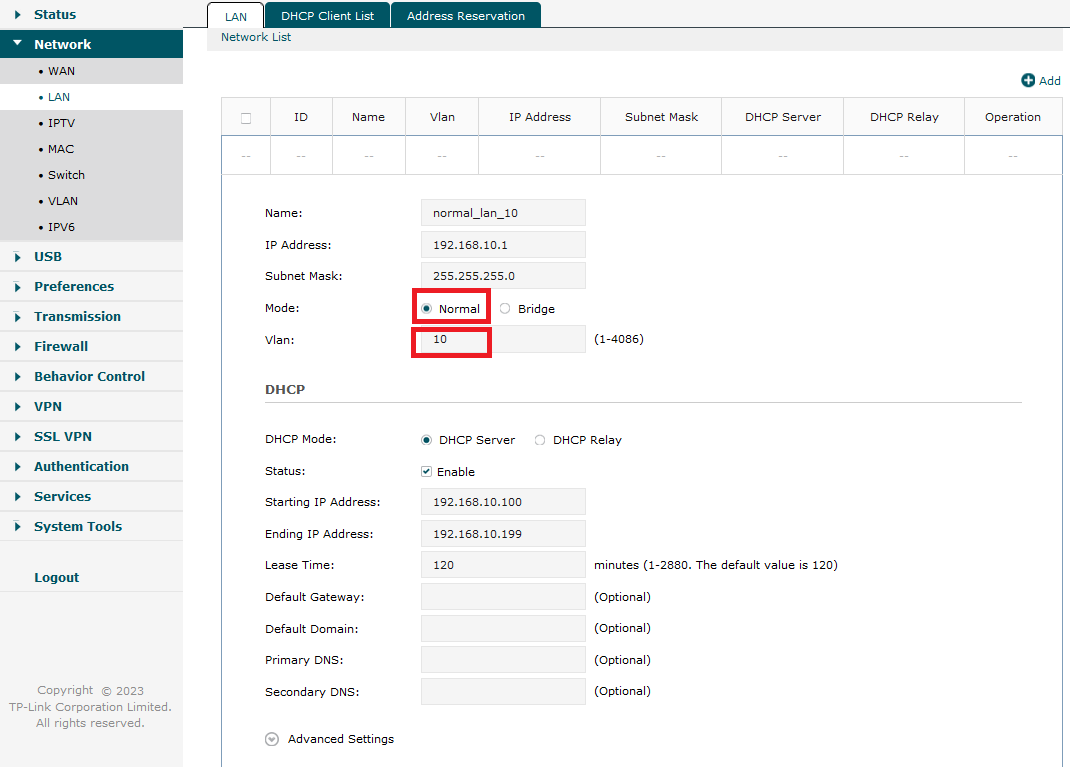Click the Primary DNS input field
Viewport: 1070px width, 767px height.
(x=503, y=660)
